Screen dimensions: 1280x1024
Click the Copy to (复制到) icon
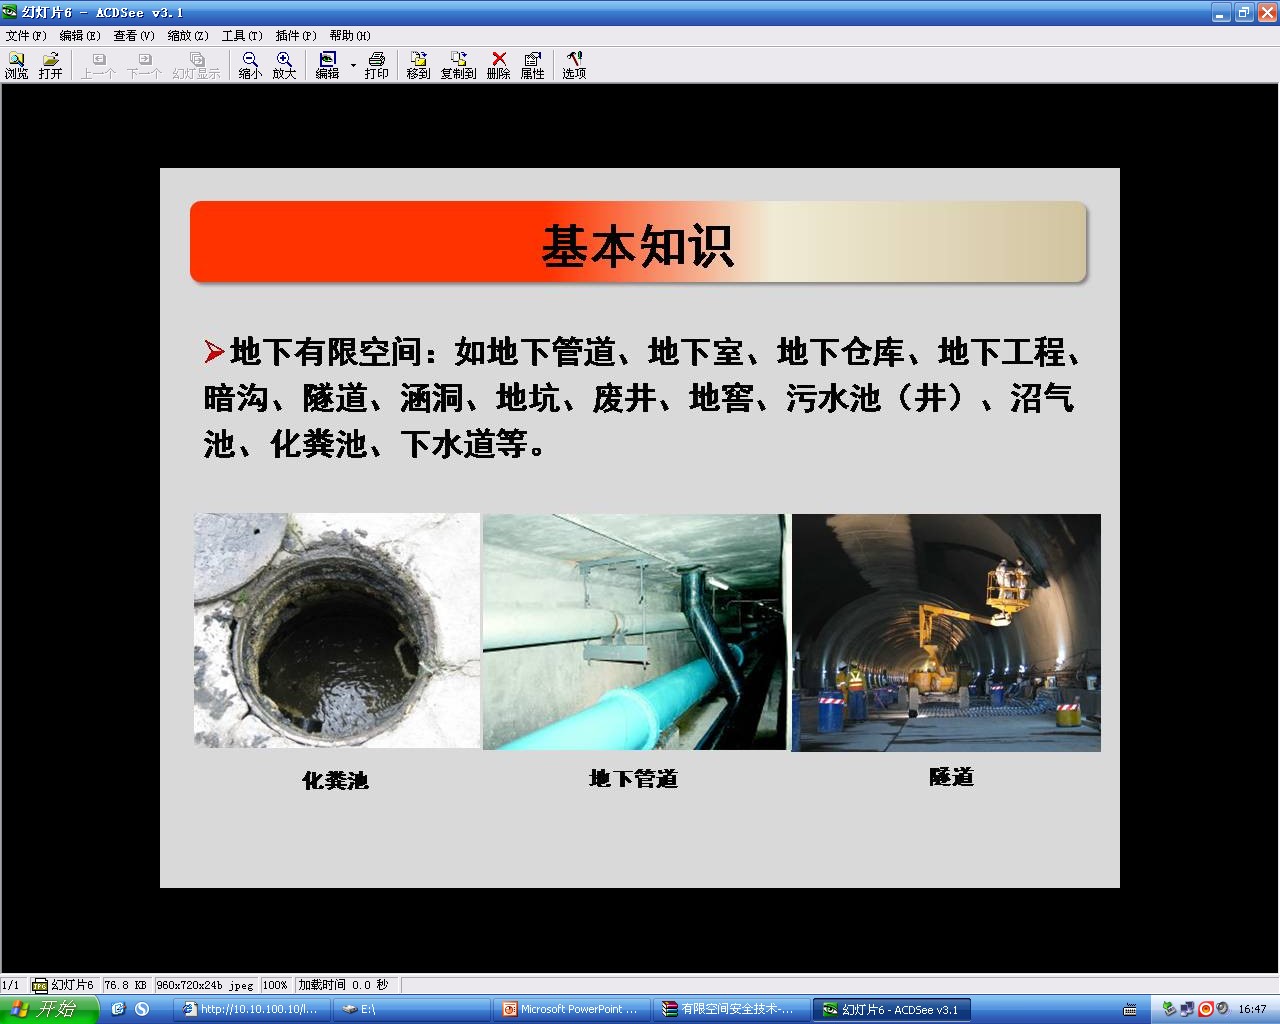pyautogui.click(x=458, y=65)
